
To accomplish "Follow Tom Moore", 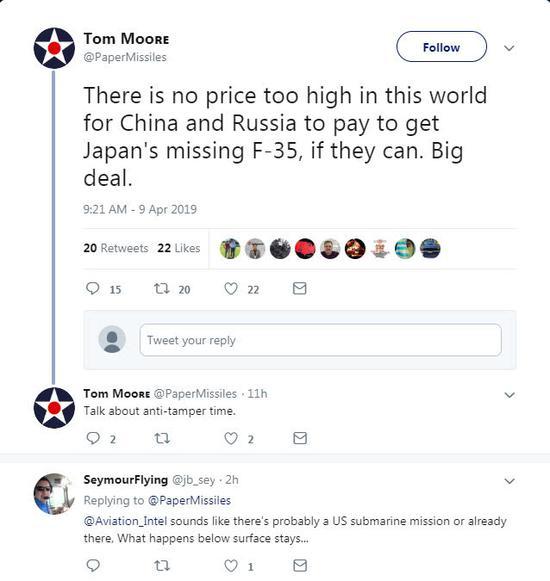I will 441,47.
